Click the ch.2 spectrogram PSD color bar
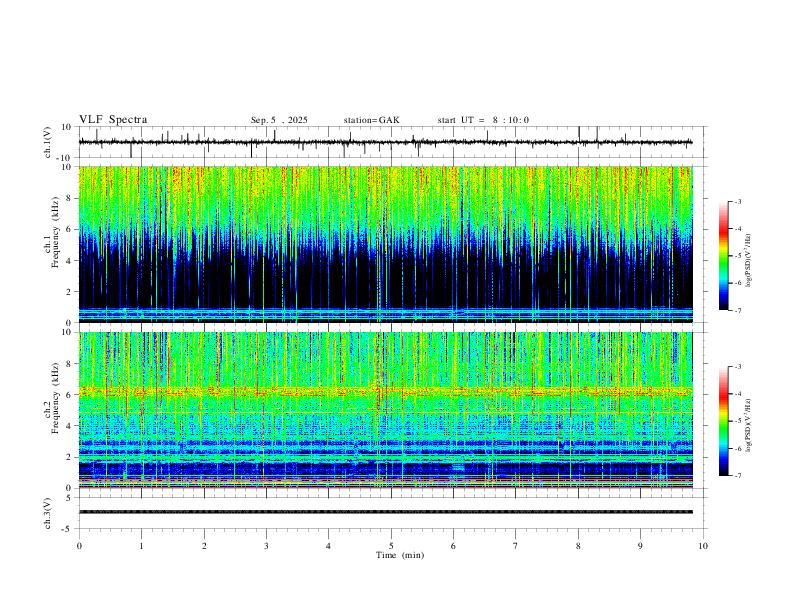 coord(724,421)
